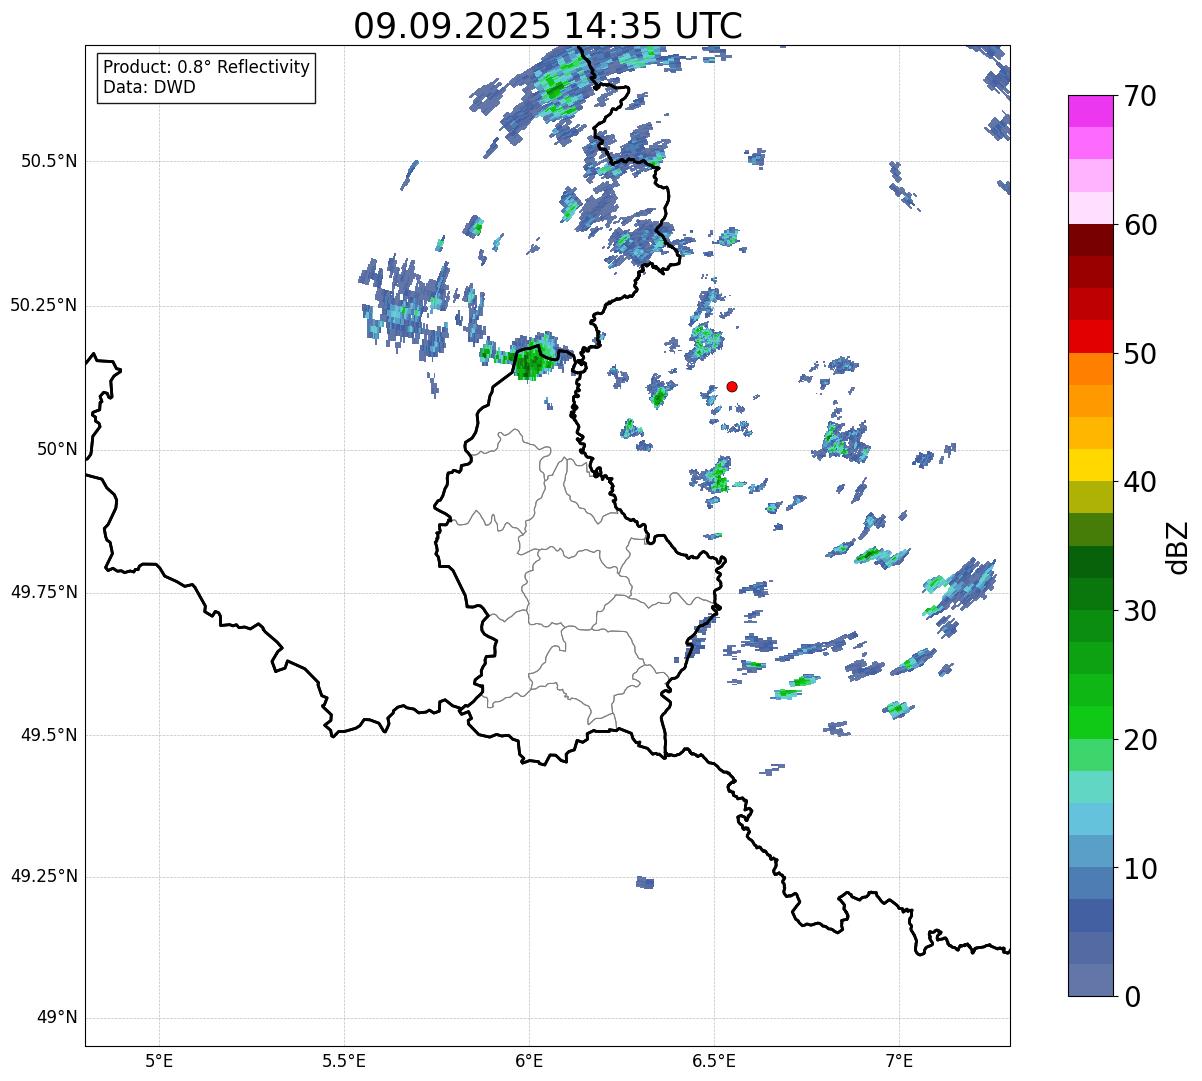This screenshot has height=1081, width=1202.
Task: Click the 6°E longitude label
Action: tap(529, 1060)
